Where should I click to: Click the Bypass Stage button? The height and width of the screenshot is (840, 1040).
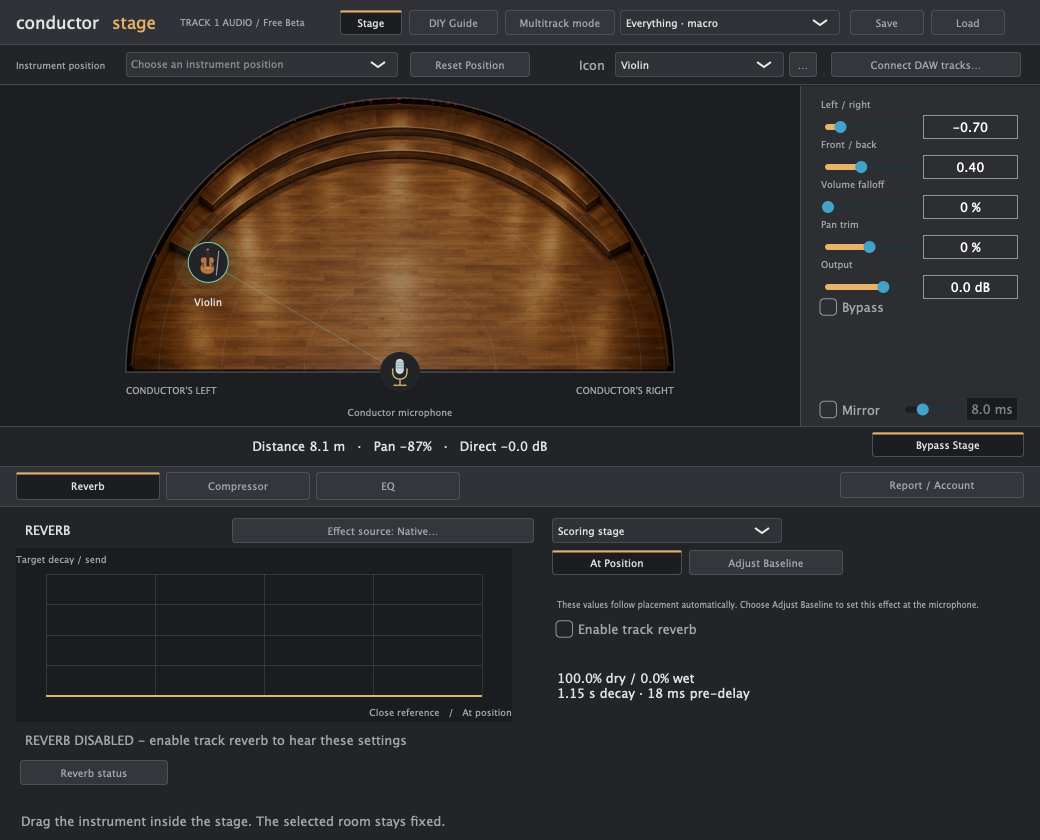947,445
